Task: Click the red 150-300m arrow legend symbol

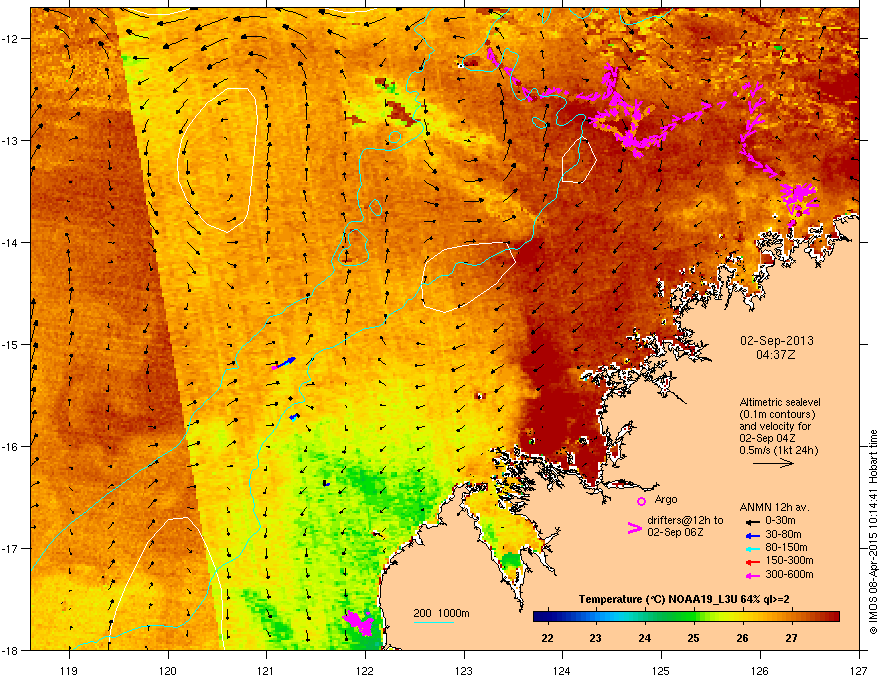Action: [753, 561]
